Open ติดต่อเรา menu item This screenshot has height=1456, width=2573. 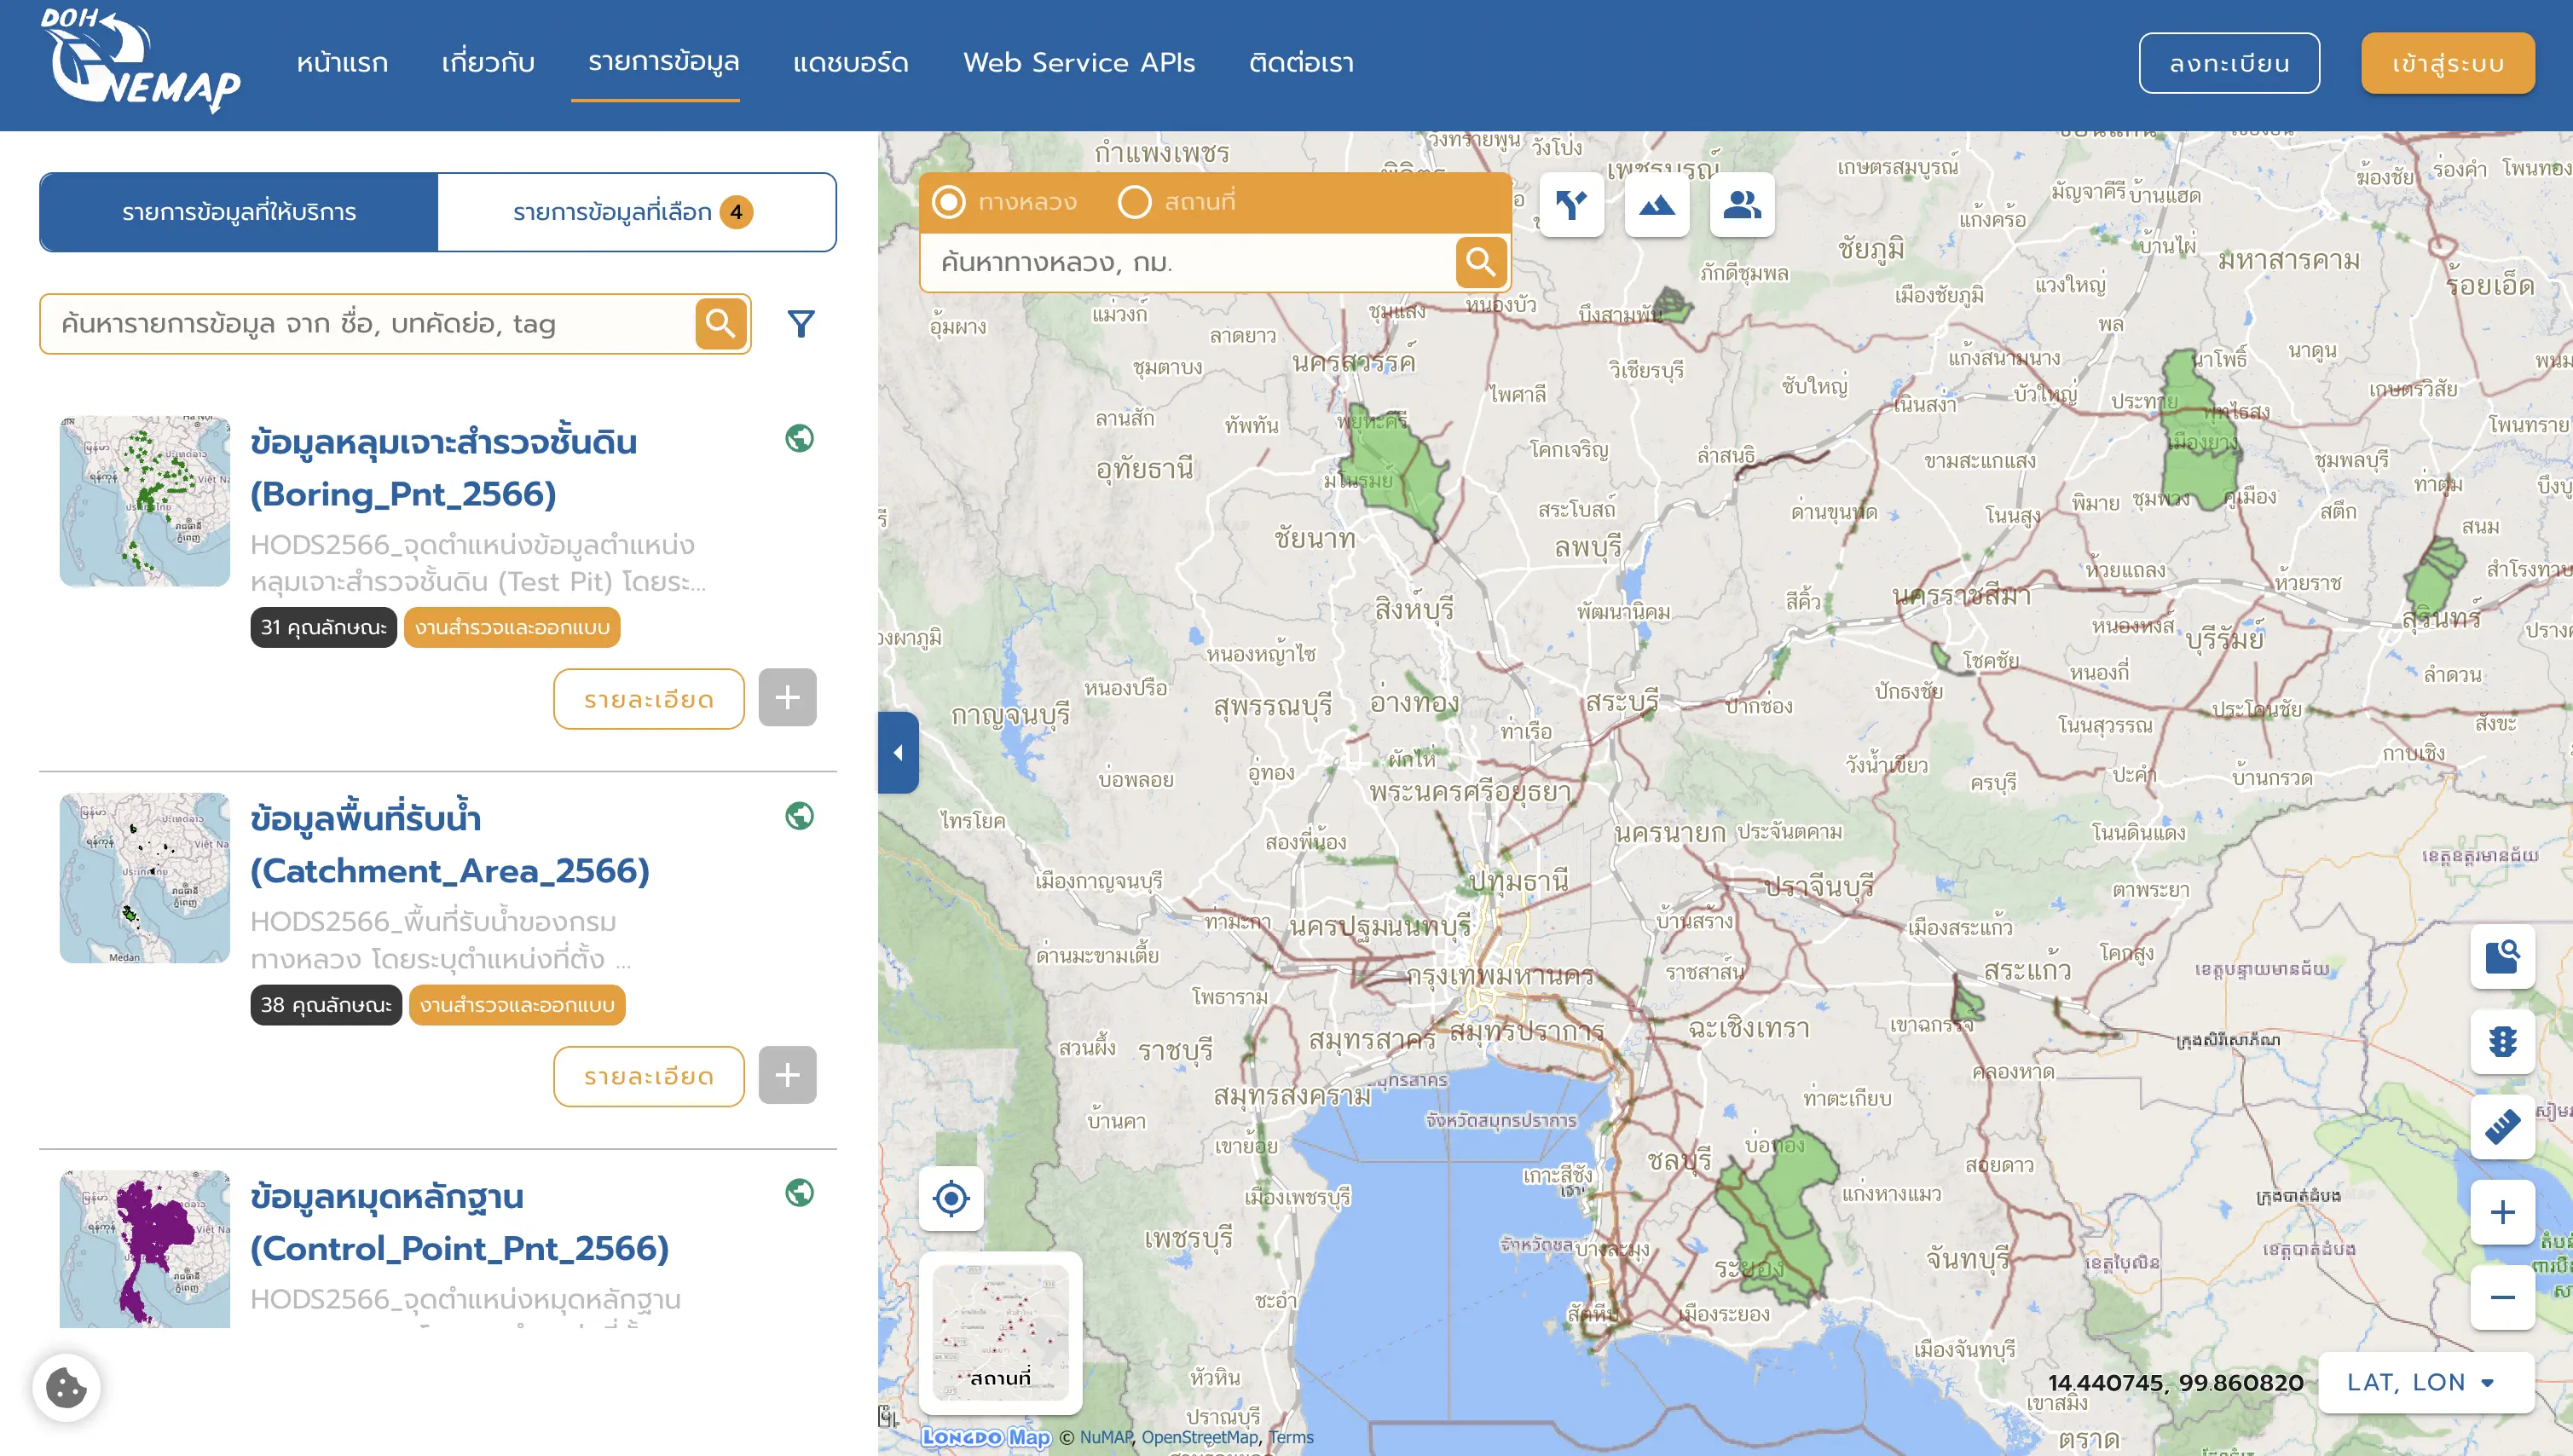[1301, 63]
